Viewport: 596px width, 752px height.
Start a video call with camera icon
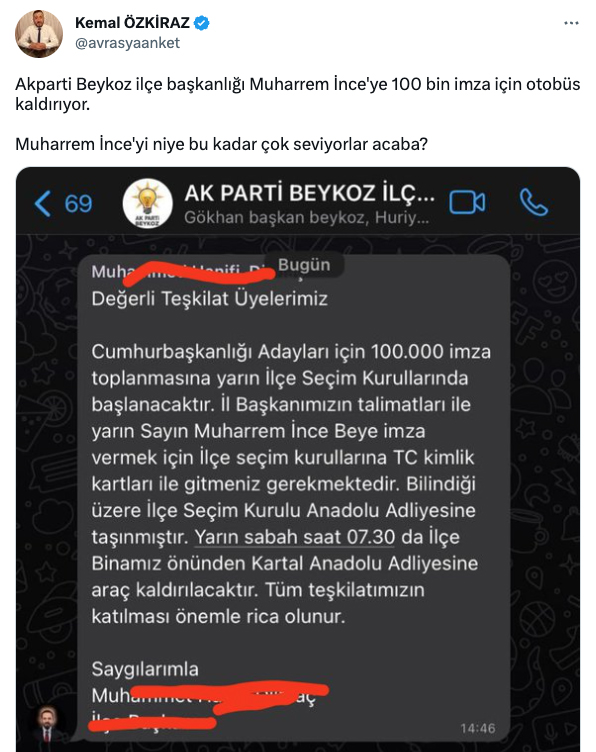(x=467, y=202)
